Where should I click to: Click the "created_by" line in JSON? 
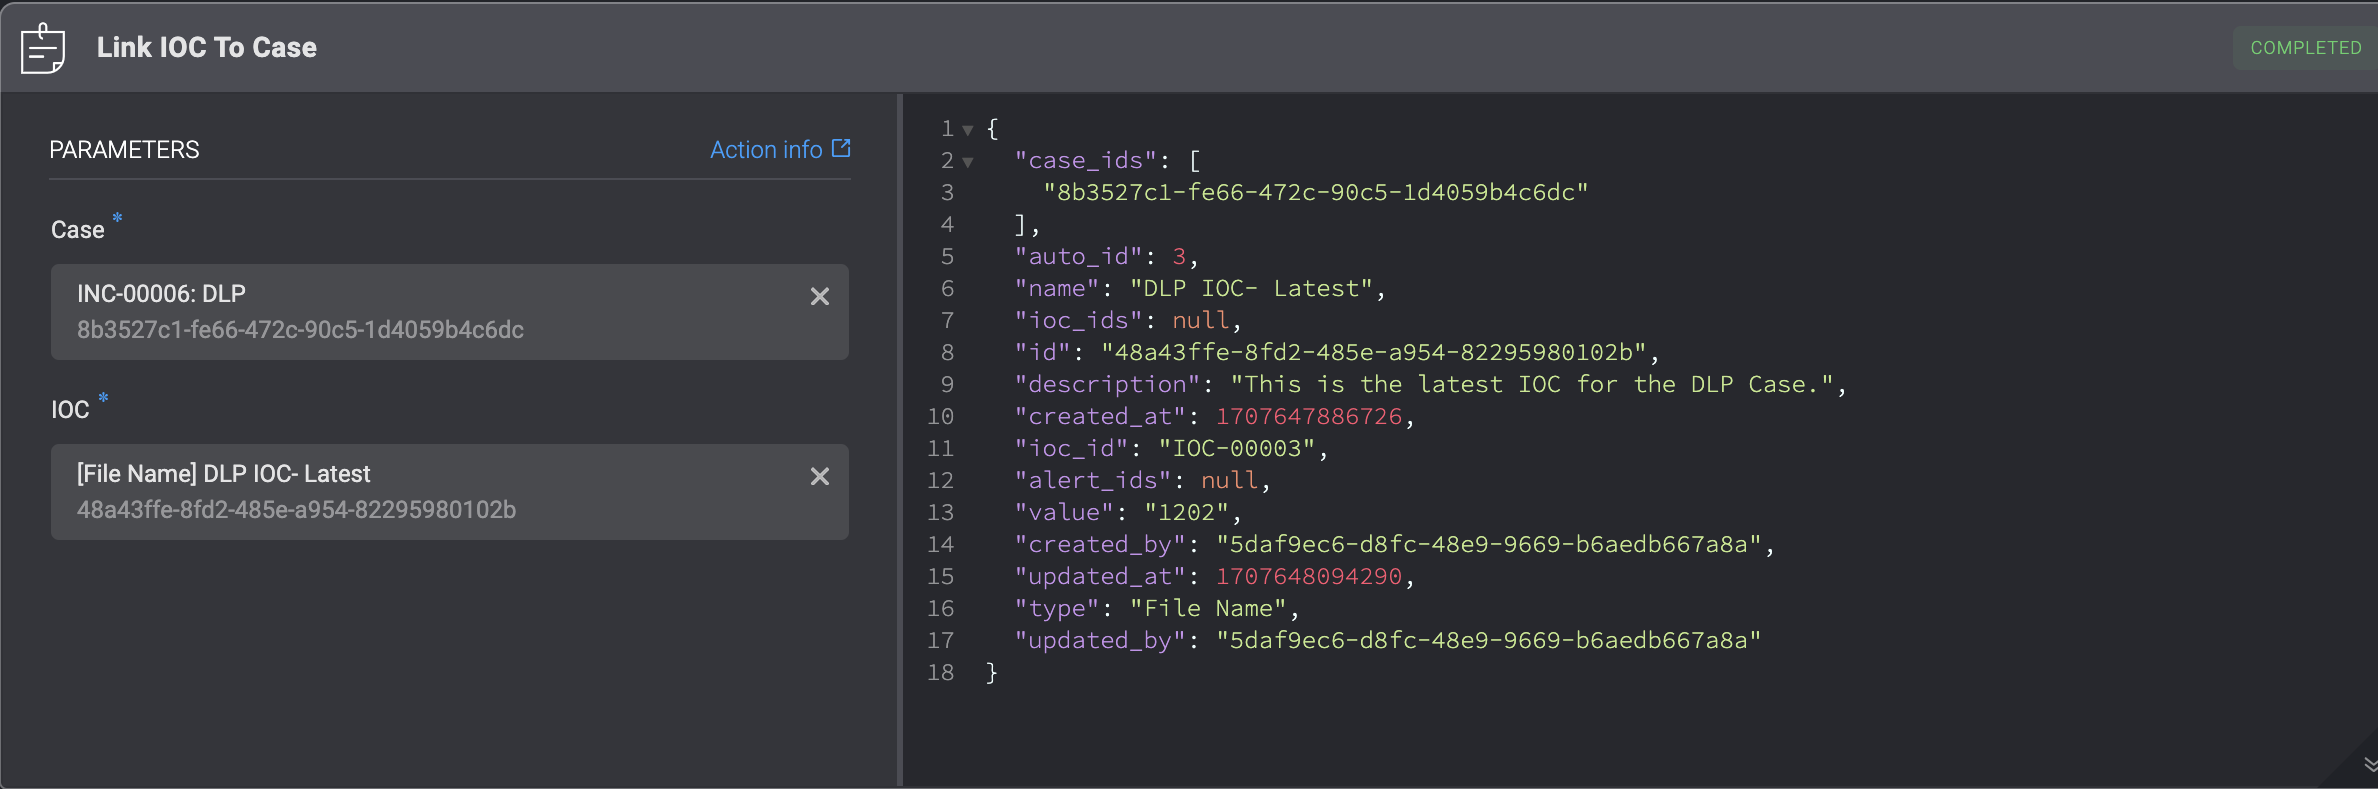click(x=1394, y=545)
